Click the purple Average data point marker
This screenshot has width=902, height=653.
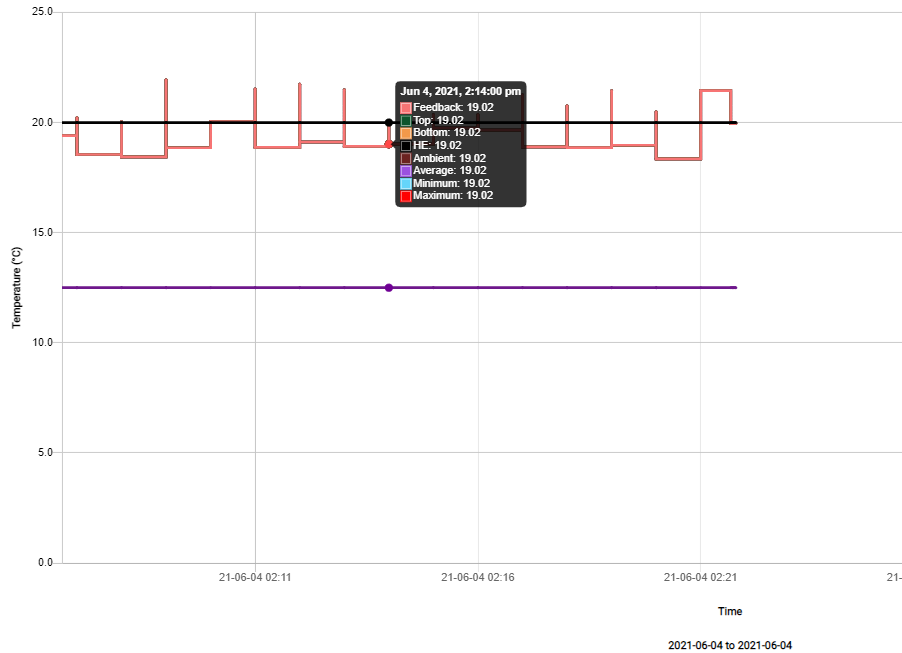388,287
